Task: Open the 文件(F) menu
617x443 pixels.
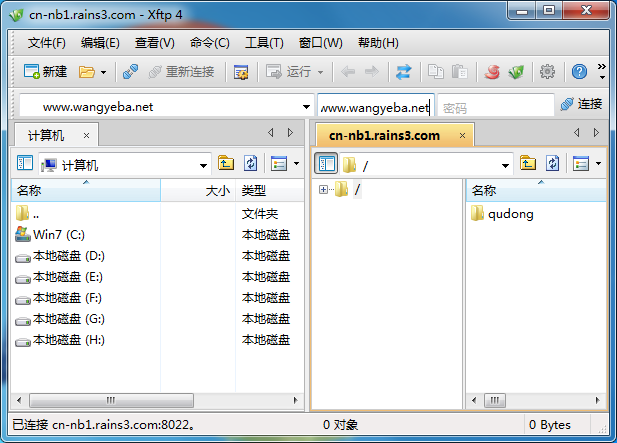Action: click(46, 43)
